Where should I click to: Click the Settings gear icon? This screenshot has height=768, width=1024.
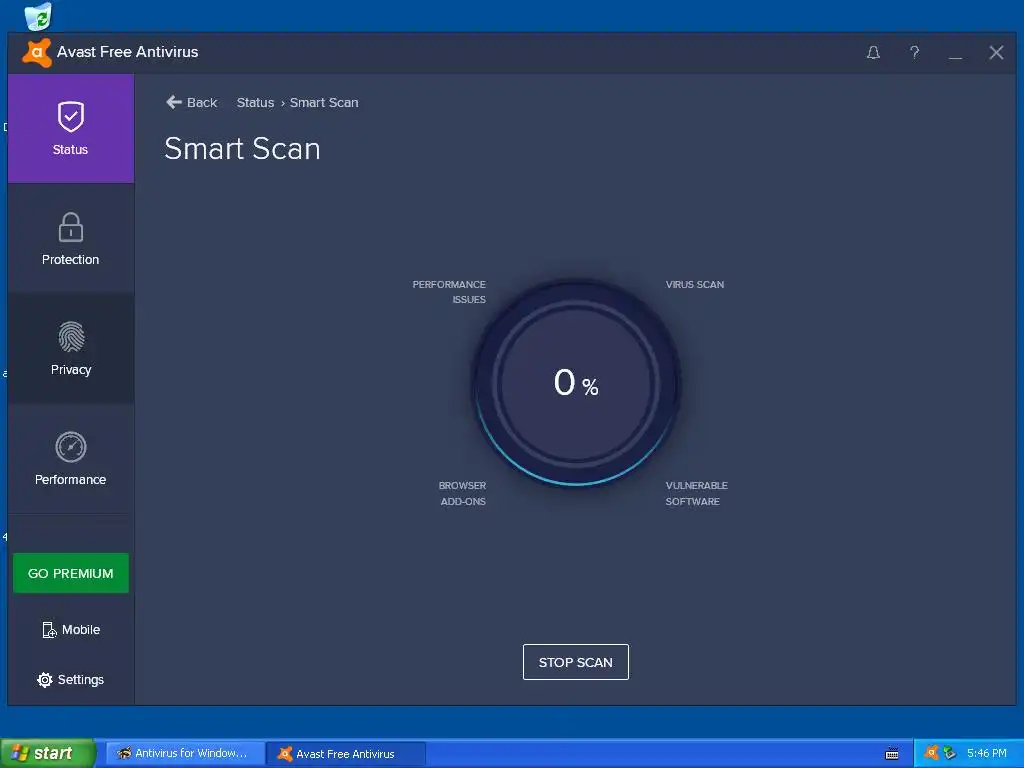[x=44, y=680]
